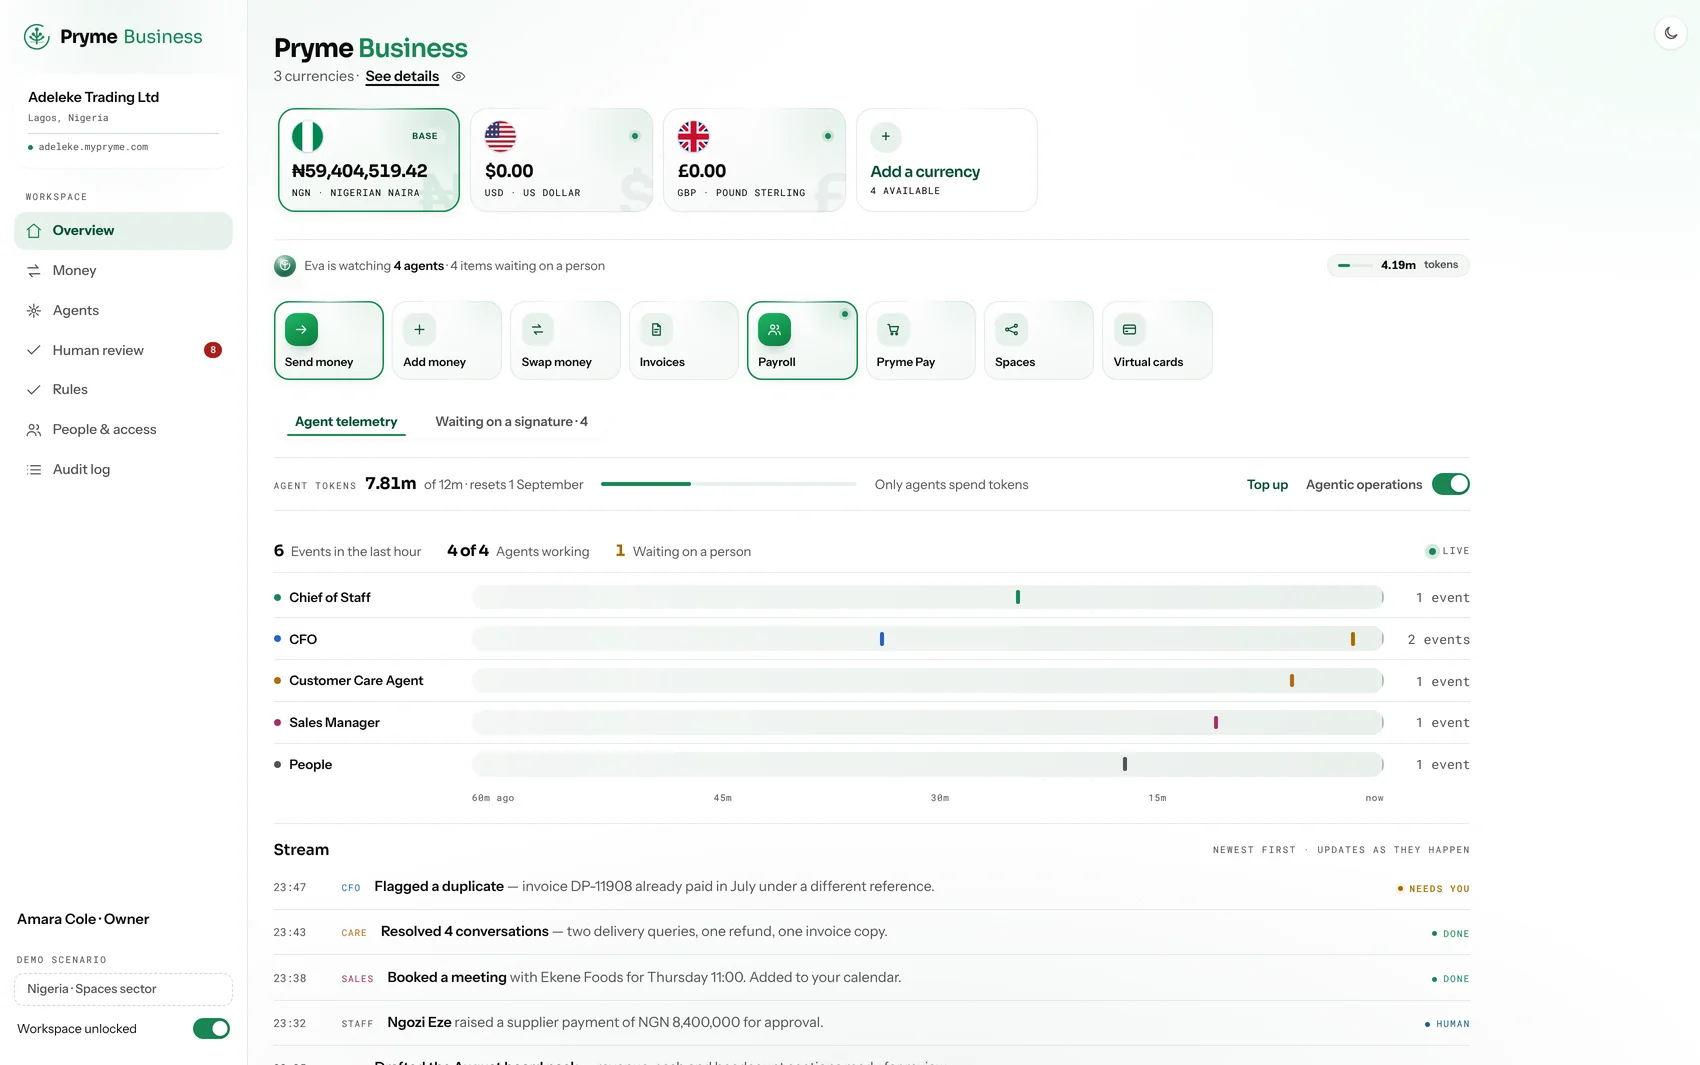Click the See details link

click(402, 77)
